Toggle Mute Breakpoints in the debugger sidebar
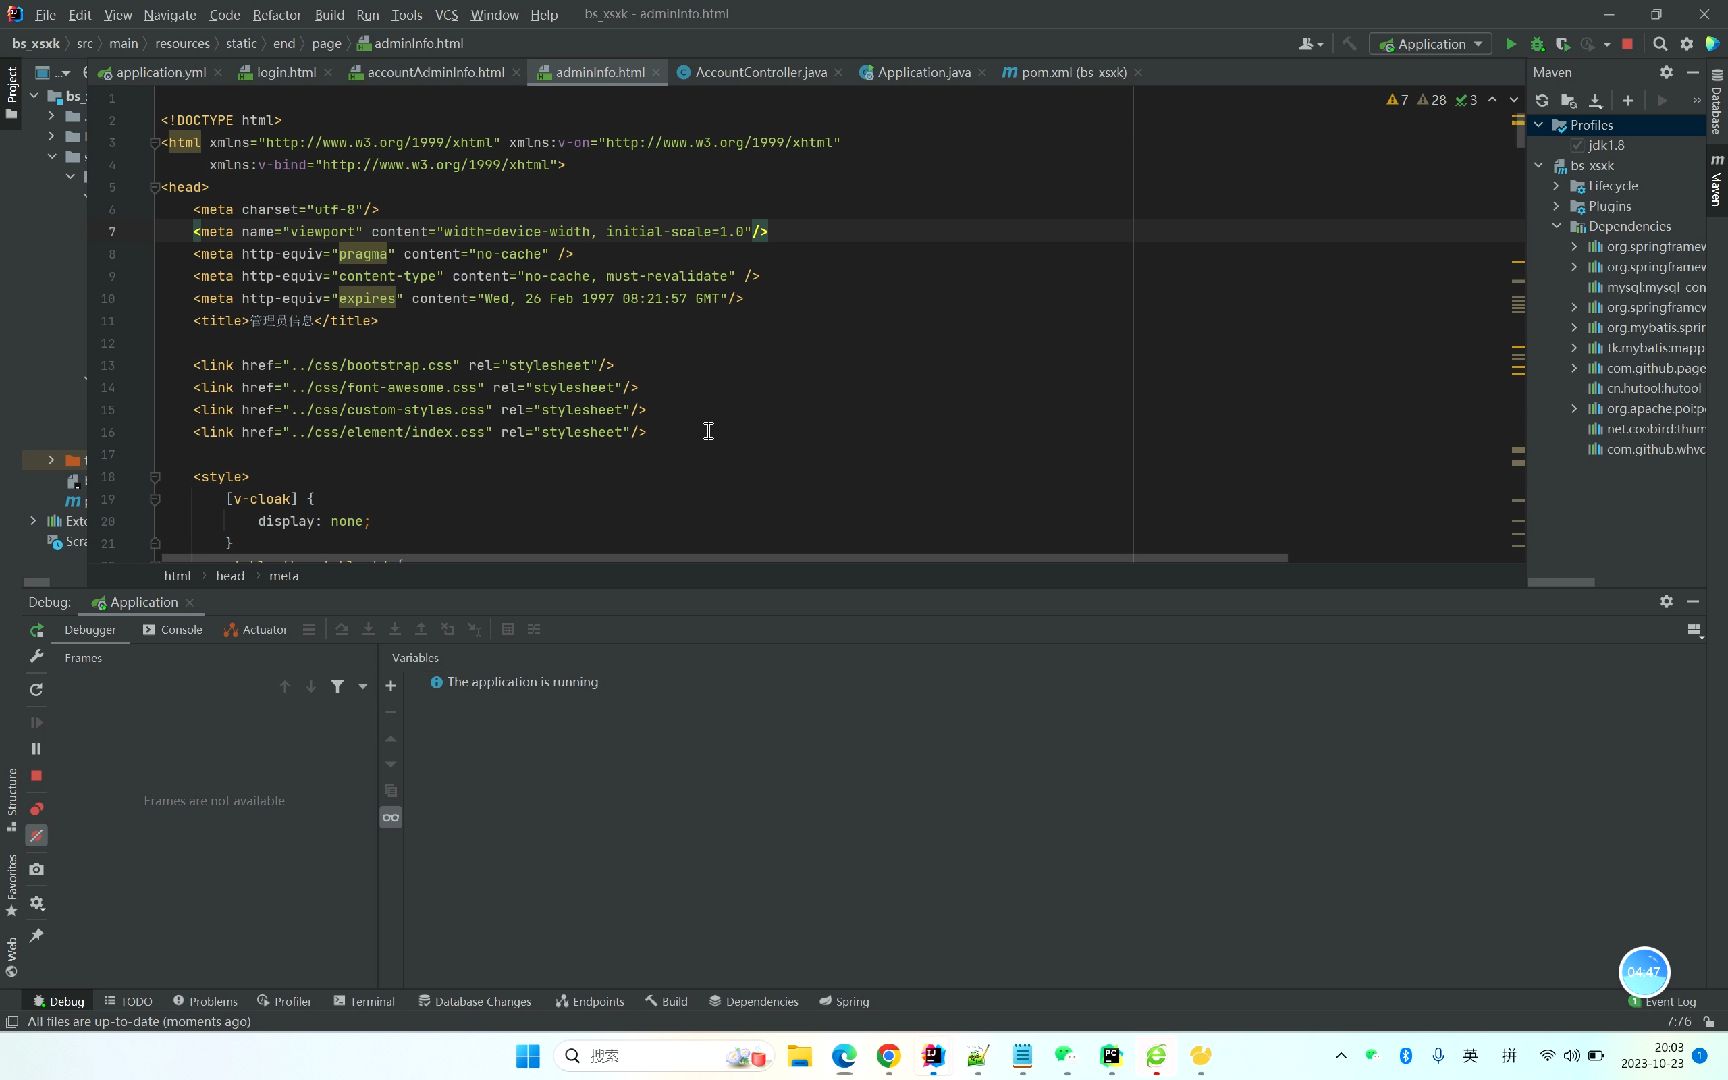 (x=36, y=835)
